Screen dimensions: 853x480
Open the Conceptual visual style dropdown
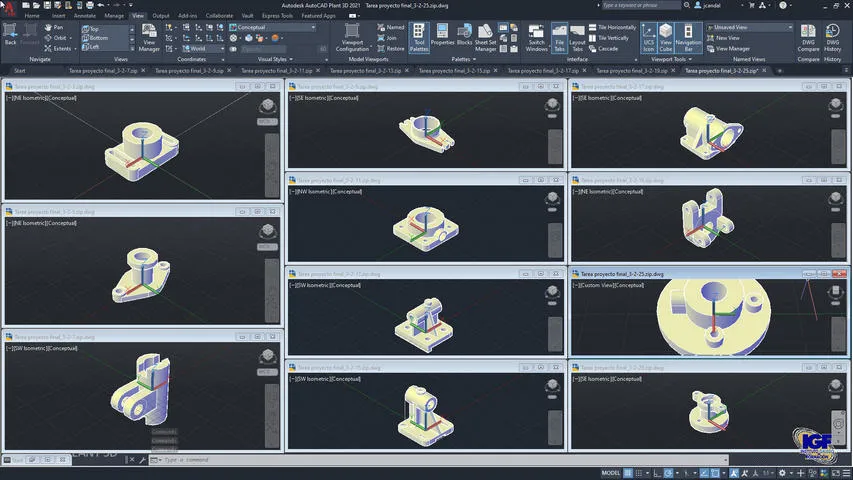point(272,27)
